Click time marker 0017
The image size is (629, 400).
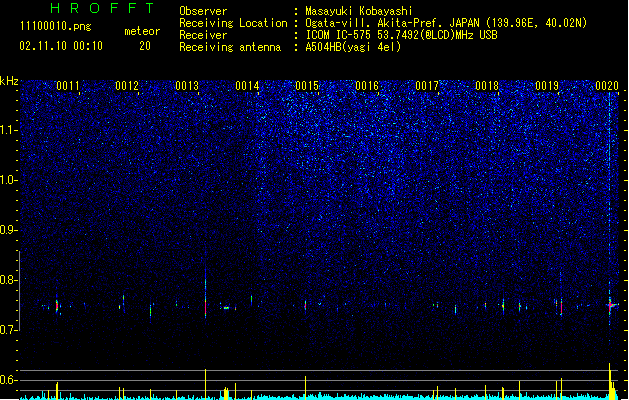pyautogui.click(x=427, y=86)
